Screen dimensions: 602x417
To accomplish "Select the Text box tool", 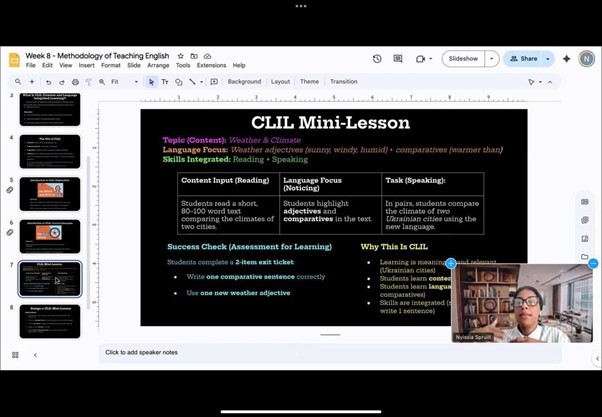I will point(165,82).
